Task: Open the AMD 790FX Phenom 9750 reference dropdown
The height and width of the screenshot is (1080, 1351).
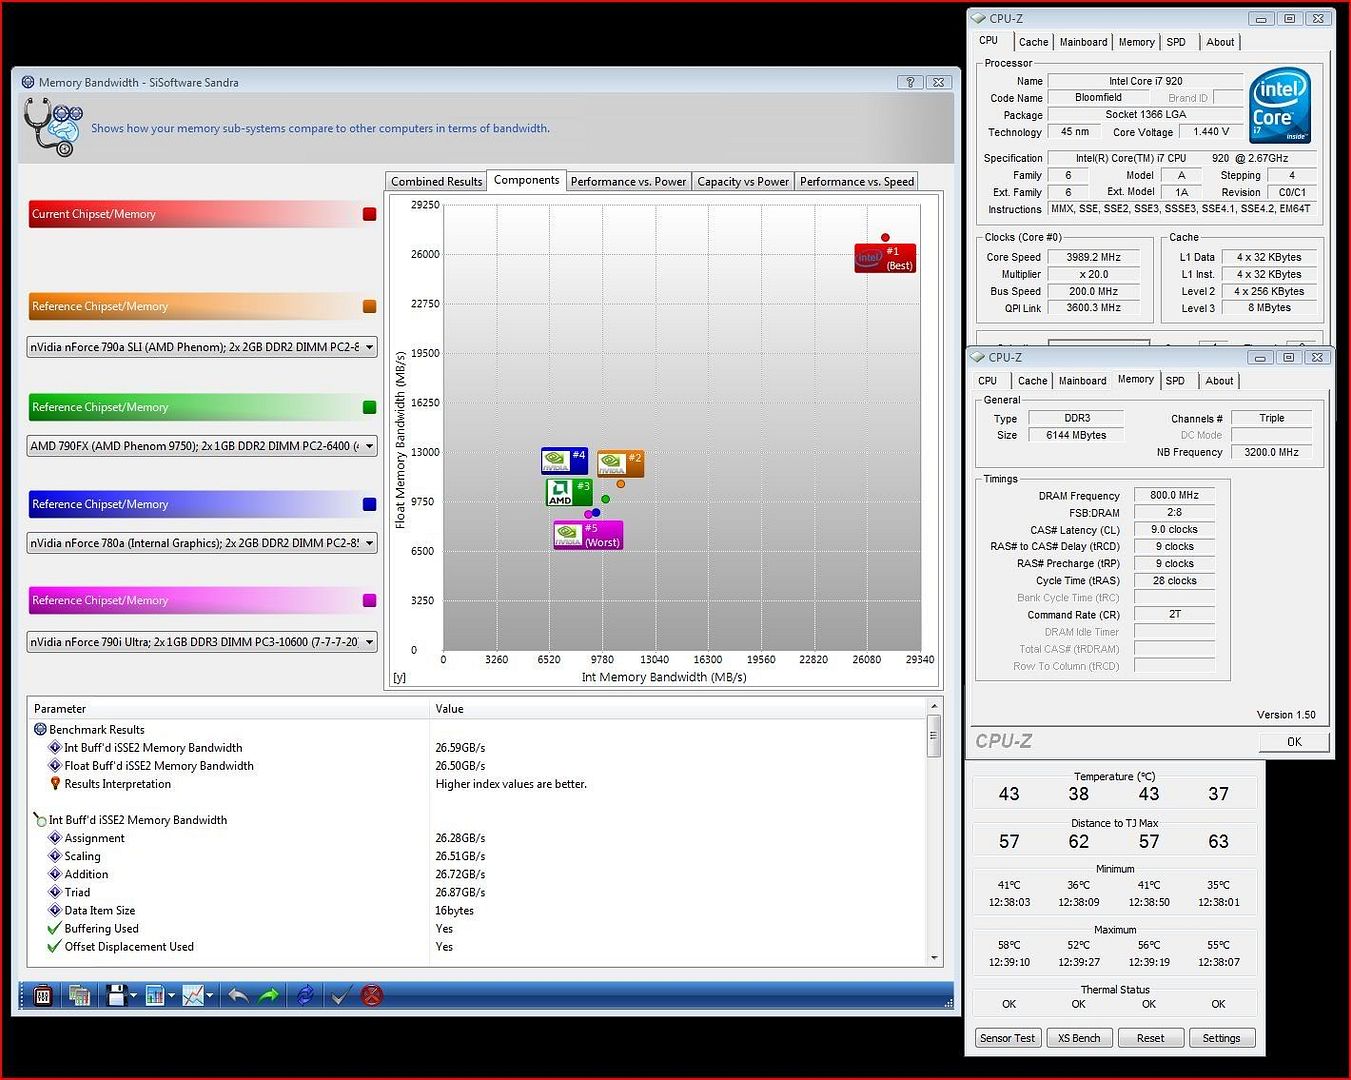Action: 202,446
